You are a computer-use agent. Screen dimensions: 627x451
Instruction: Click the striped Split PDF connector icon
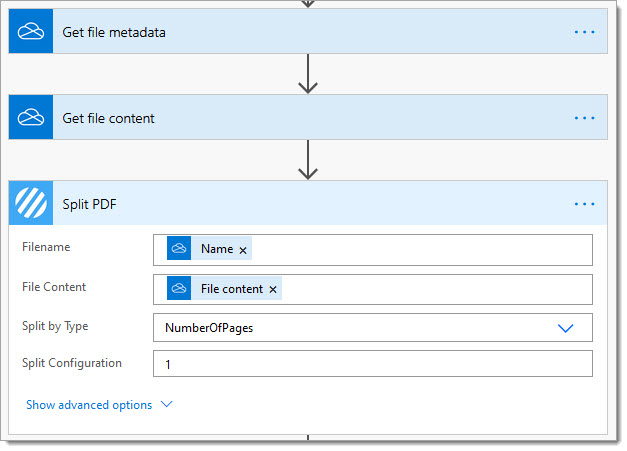tap(31, 203)
